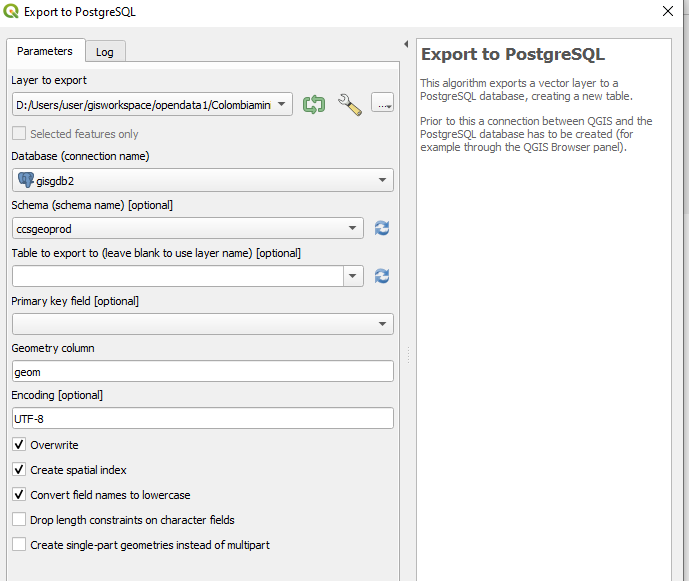Switch to the Log tab

tap(104, 52)
